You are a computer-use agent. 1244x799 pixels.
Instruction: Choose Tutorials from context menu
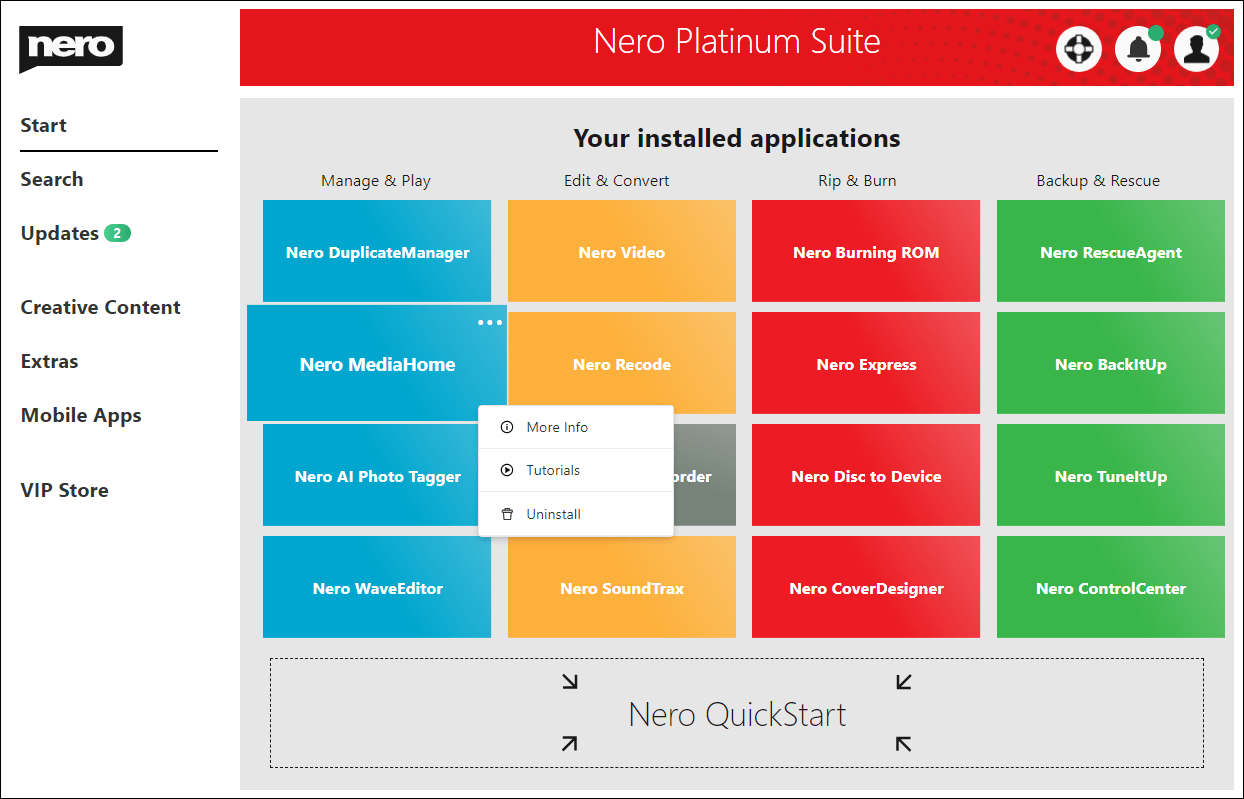[x=576, y=470]
